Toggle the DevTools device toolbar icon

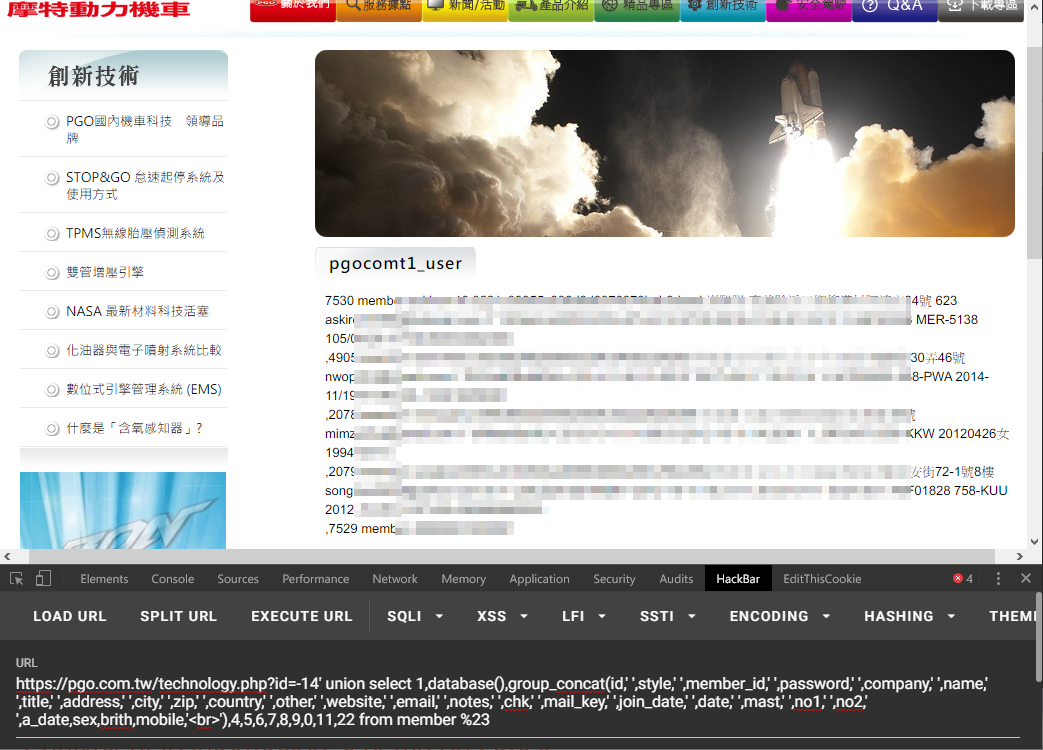pos(43,578)
